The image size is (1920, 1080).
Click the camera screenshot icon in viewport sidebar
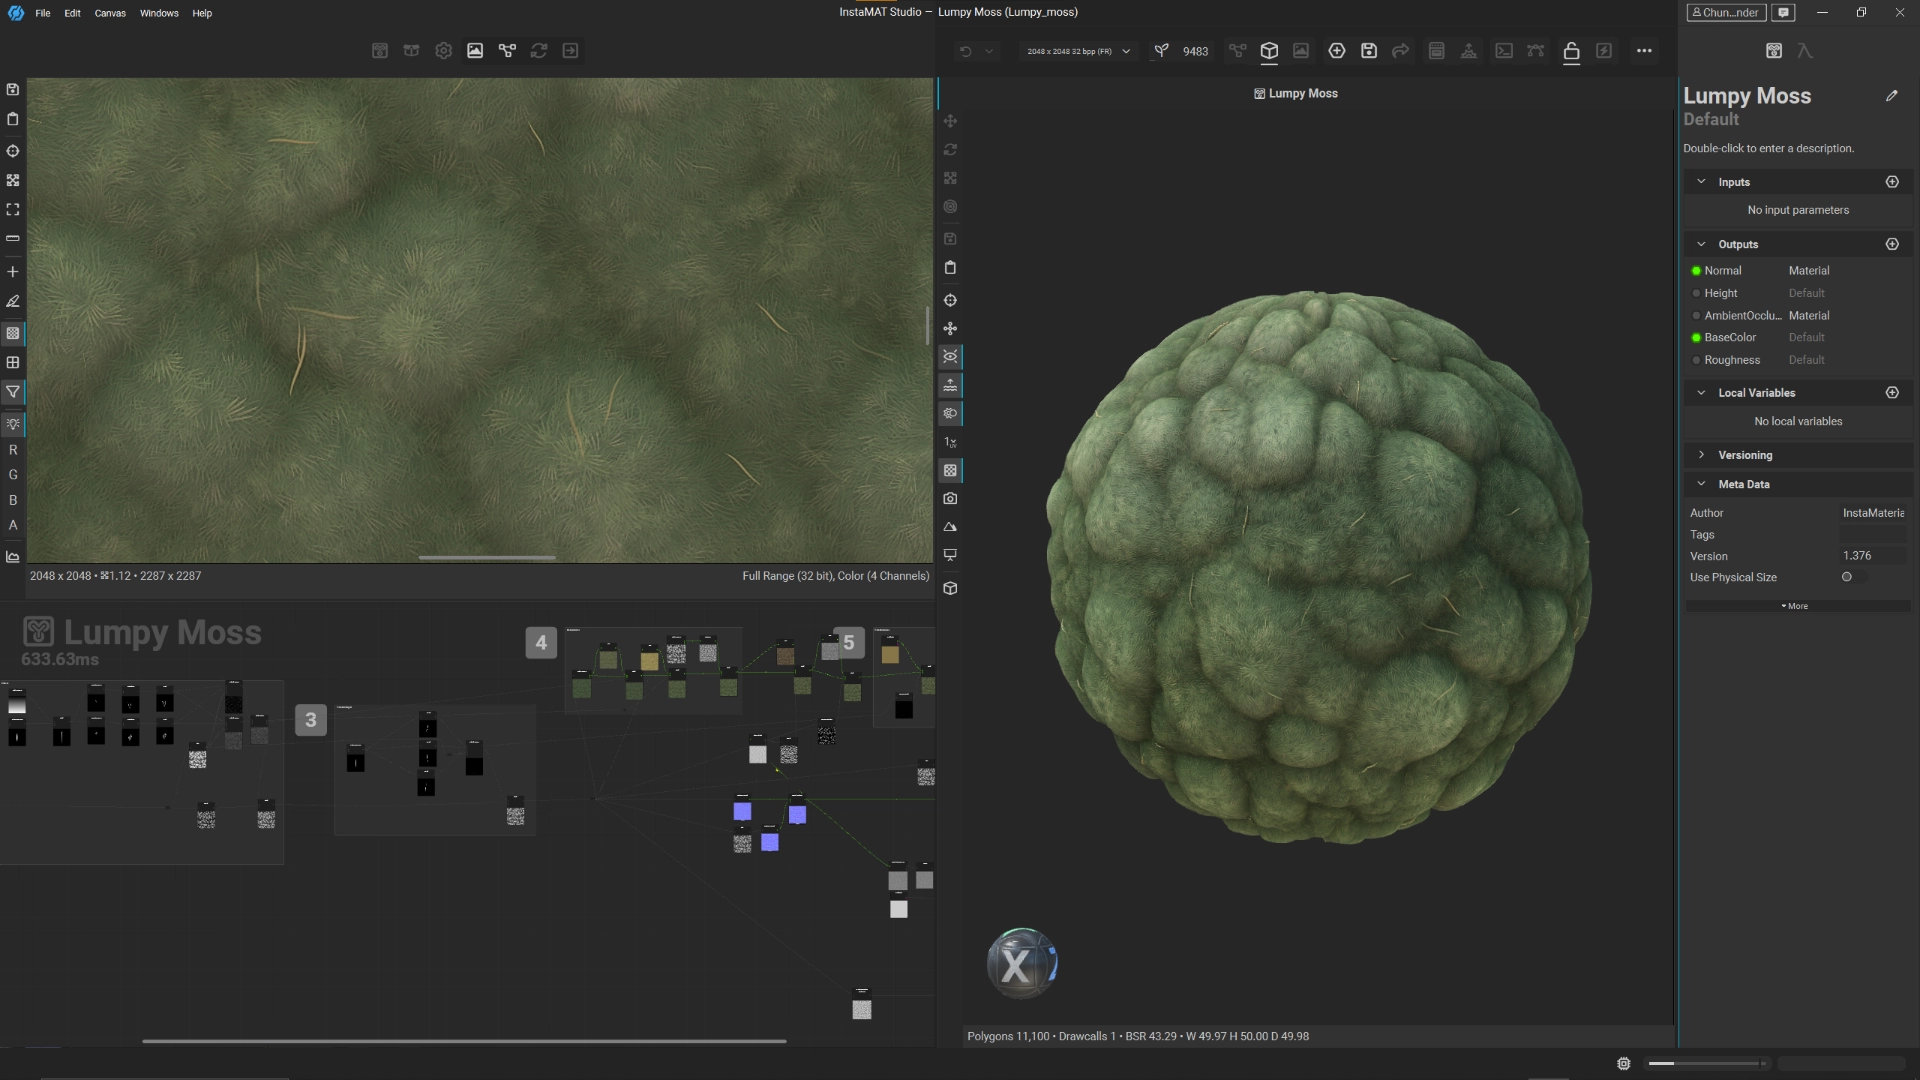pos(950,498)
